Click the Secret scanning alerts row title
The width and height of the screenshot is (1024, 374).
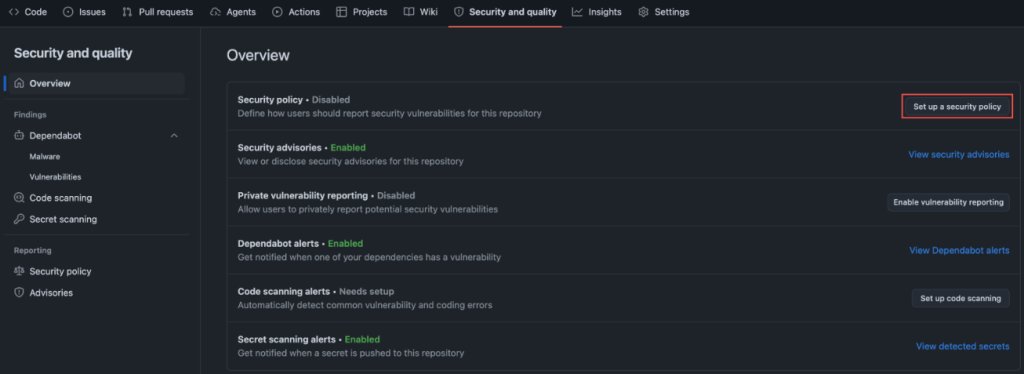point(287,339)
